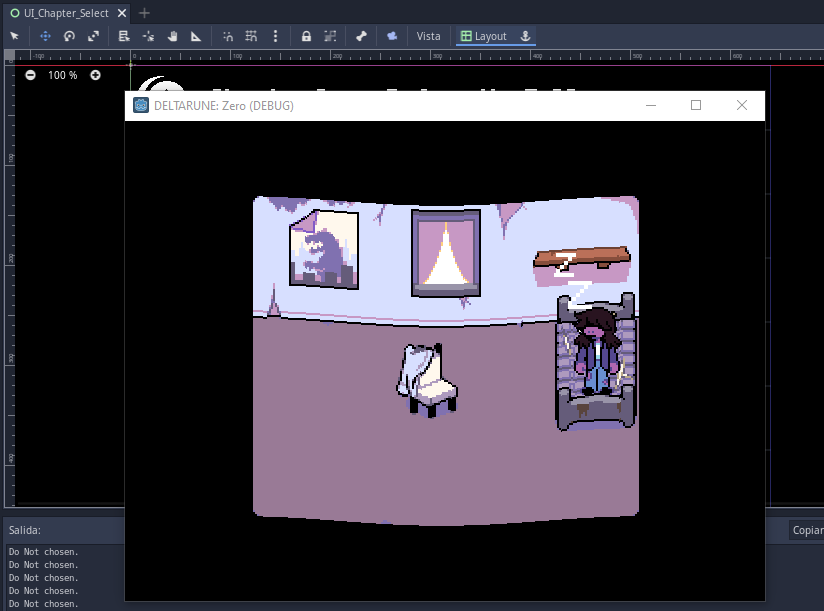Image resolution: width=824 pixels, height=611 pixels.
Task: Close the DELTARUNE: Zero debug window
Action: (741, 106)
